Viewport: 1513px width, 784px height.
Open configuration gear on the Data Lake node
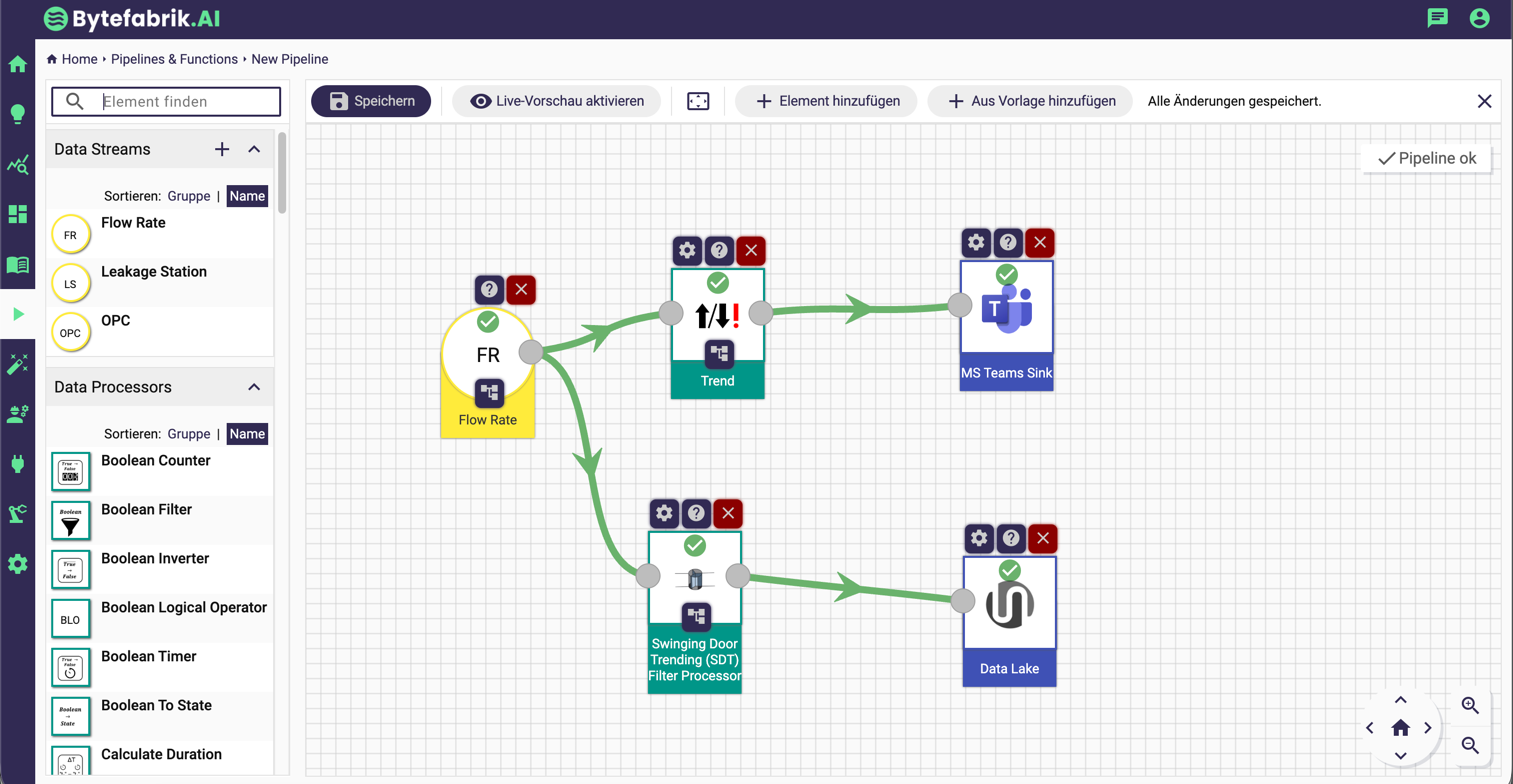point(979,538)
